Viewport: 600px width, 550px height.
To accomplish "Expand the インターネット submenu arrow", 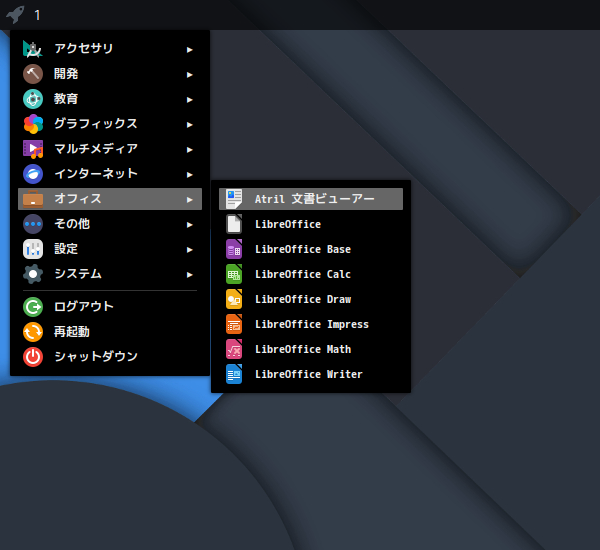I will pos(189,175).
